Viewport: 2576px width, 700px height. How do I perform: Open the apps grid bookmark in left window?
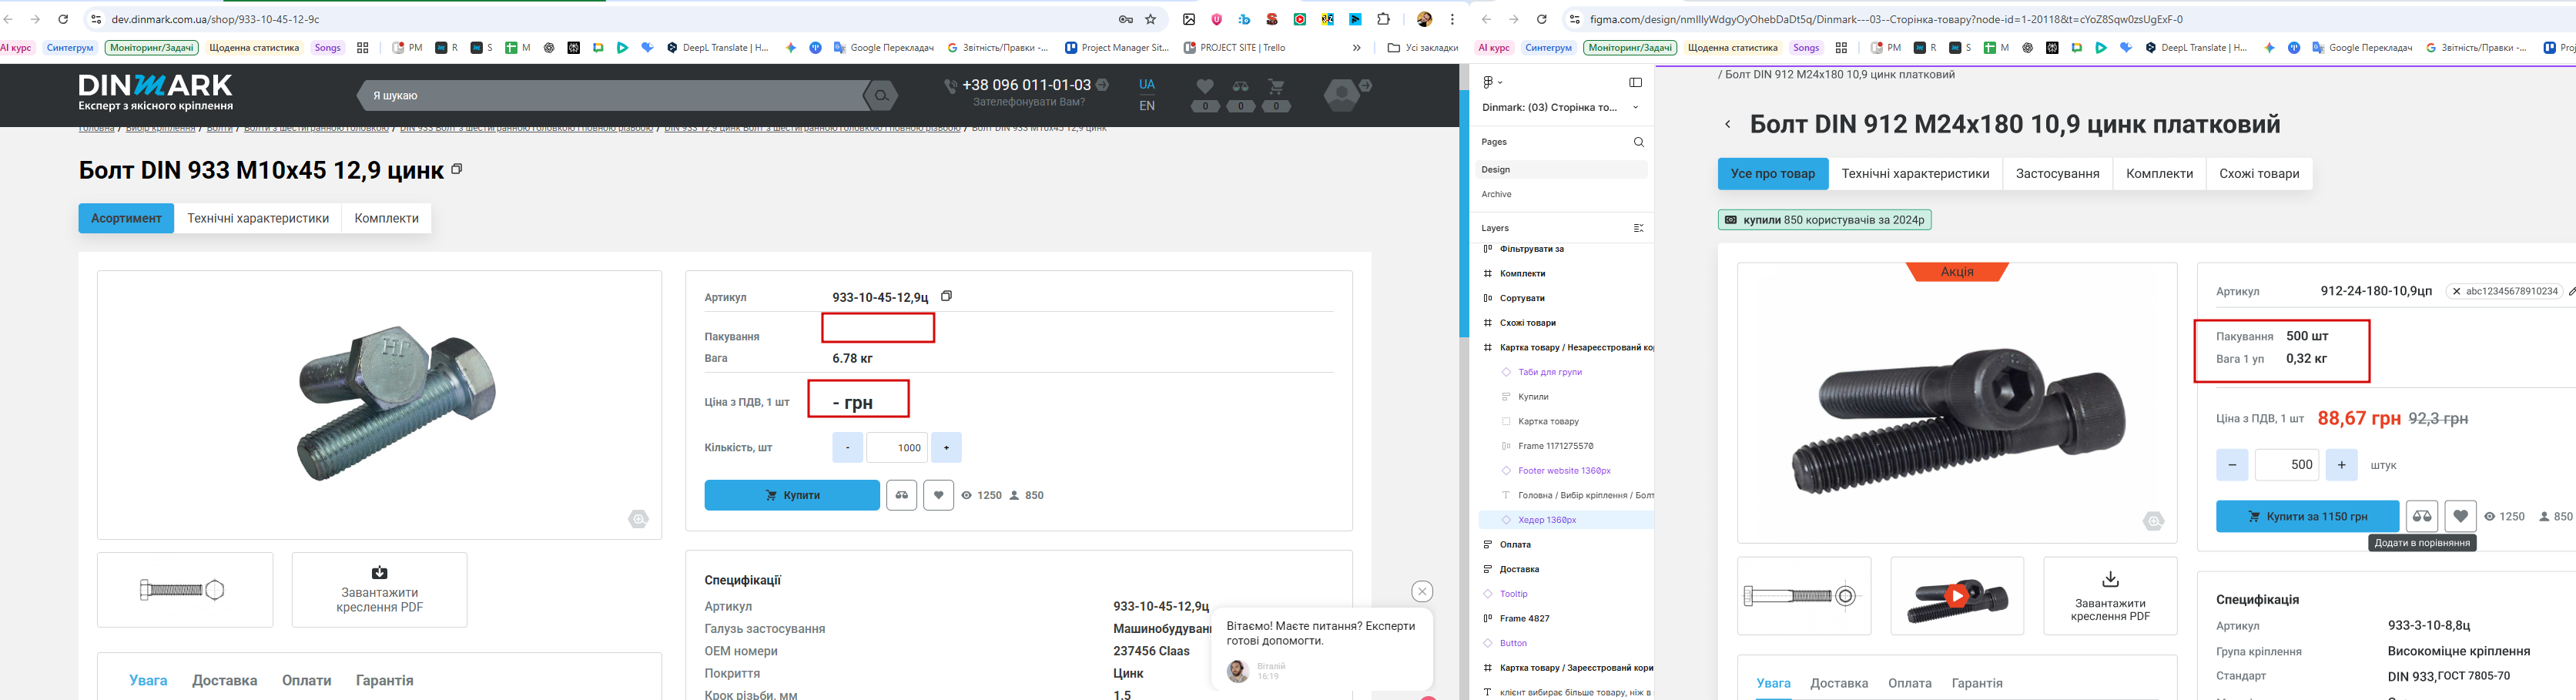coord(362,47)
